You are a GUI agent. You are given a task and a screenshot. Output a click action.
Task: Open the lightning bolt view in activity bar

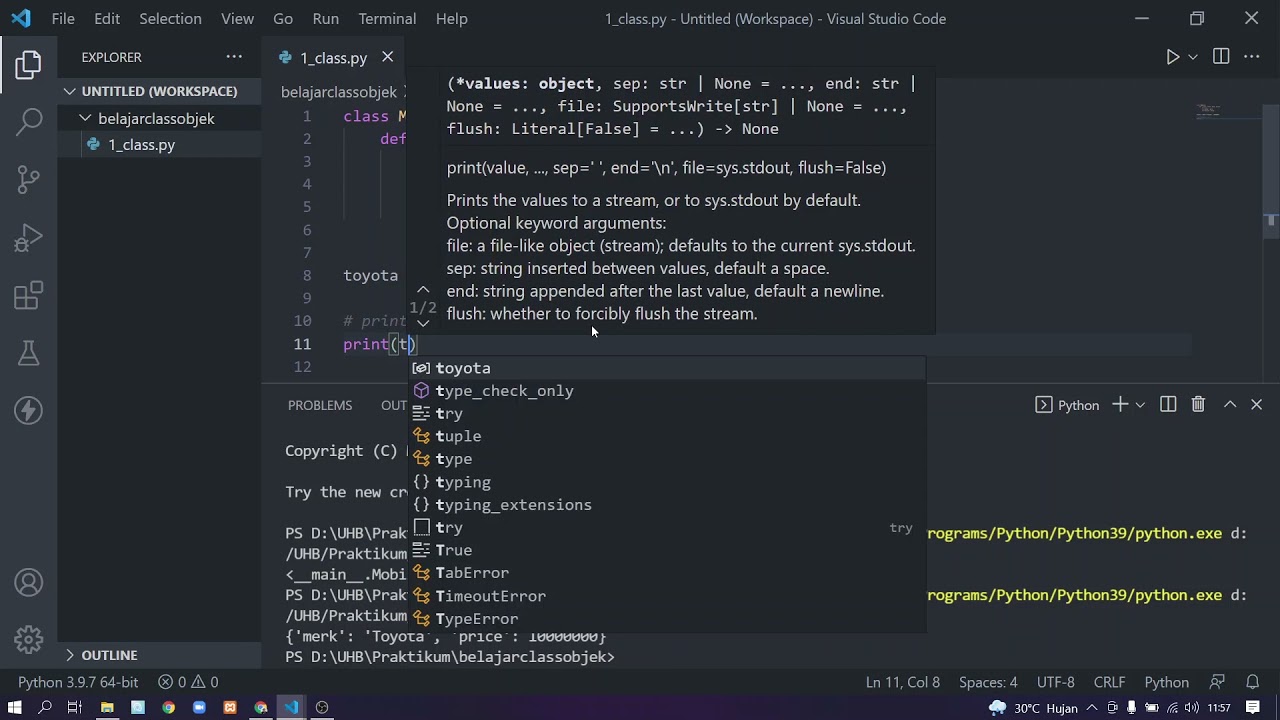click(x=28, y=410)
